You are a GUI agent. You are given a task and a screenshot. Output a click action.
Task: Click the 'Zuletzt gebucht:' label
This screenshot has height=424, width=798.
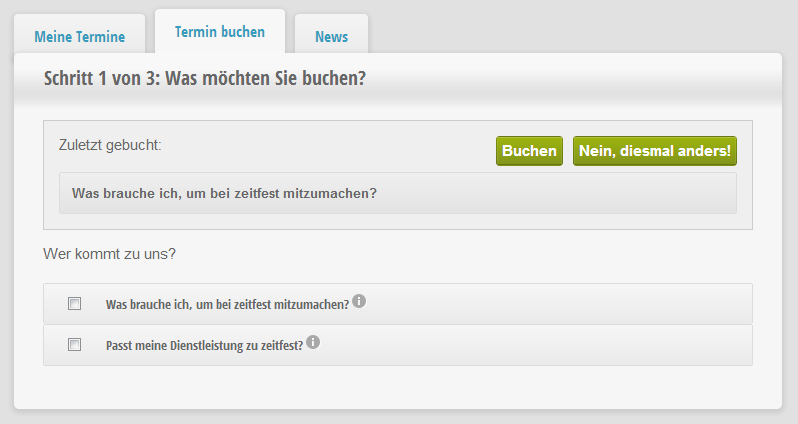coord(110,145)
